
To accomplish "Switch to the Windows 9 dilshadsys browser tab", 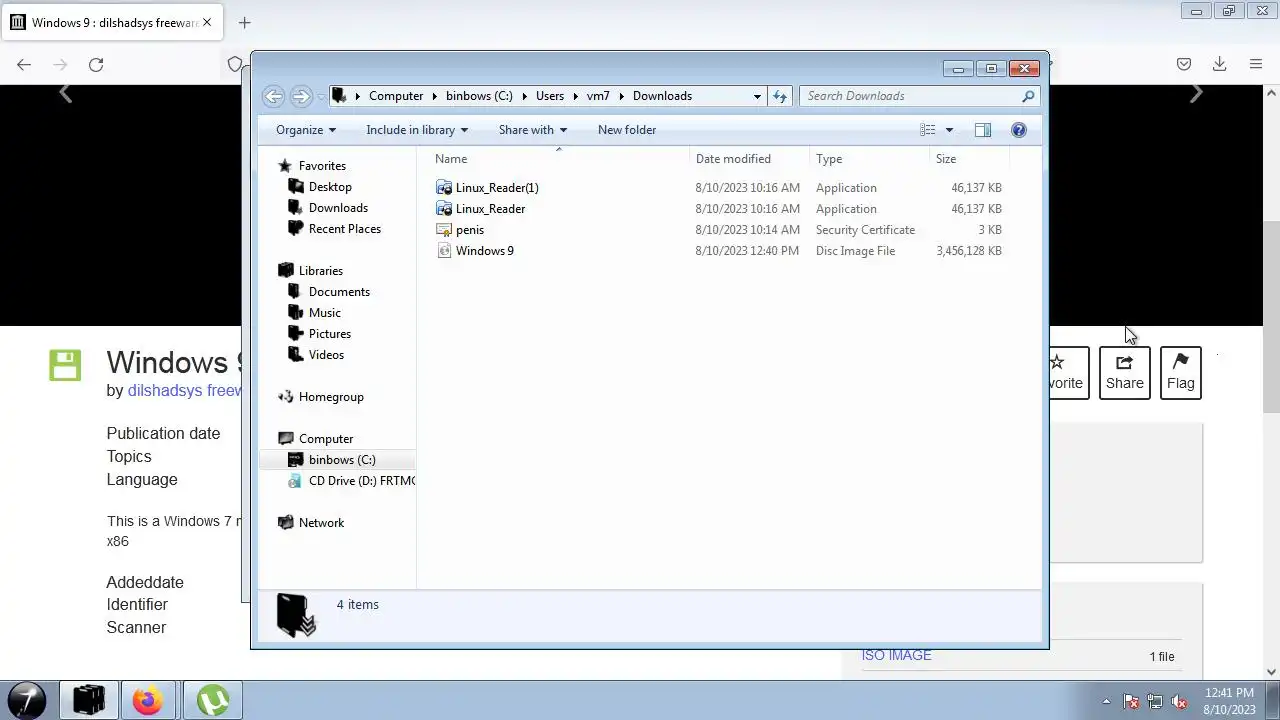I will 110,22.
